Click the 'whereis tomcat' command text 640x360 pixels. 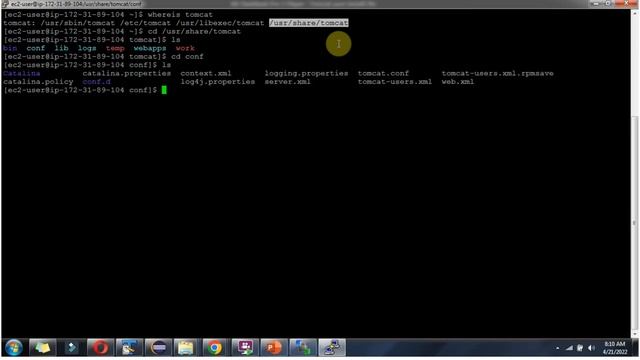(x=180, y=15)
